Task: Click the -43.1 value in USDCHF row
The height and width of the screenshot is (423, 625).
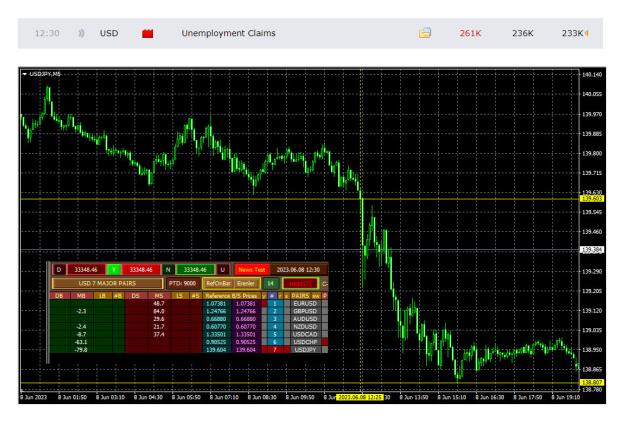Action: tap(81, 342)
